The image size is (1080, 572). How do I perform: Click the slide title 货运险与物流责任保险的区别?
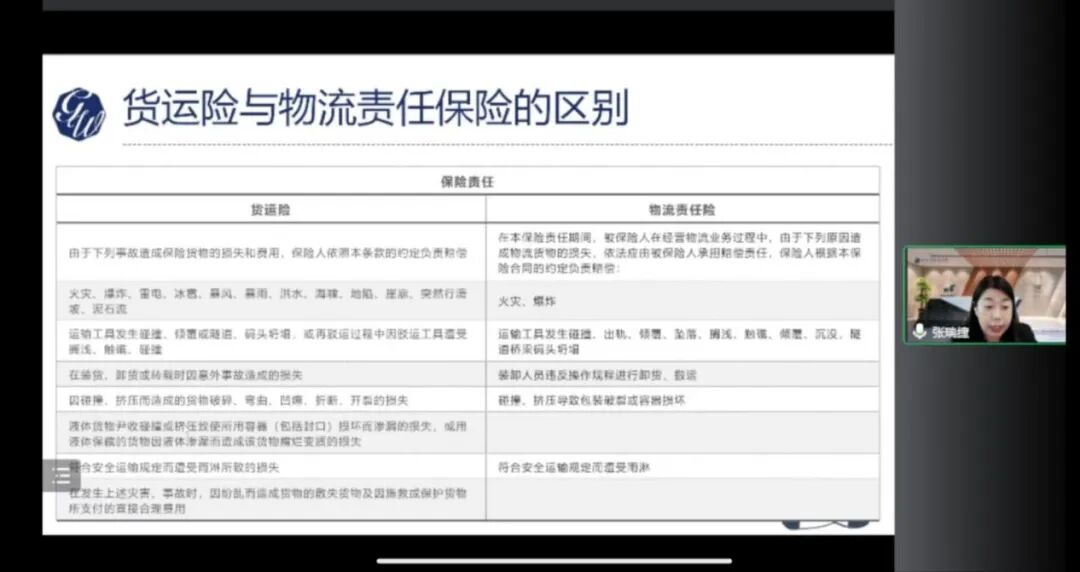click(375, 109)
